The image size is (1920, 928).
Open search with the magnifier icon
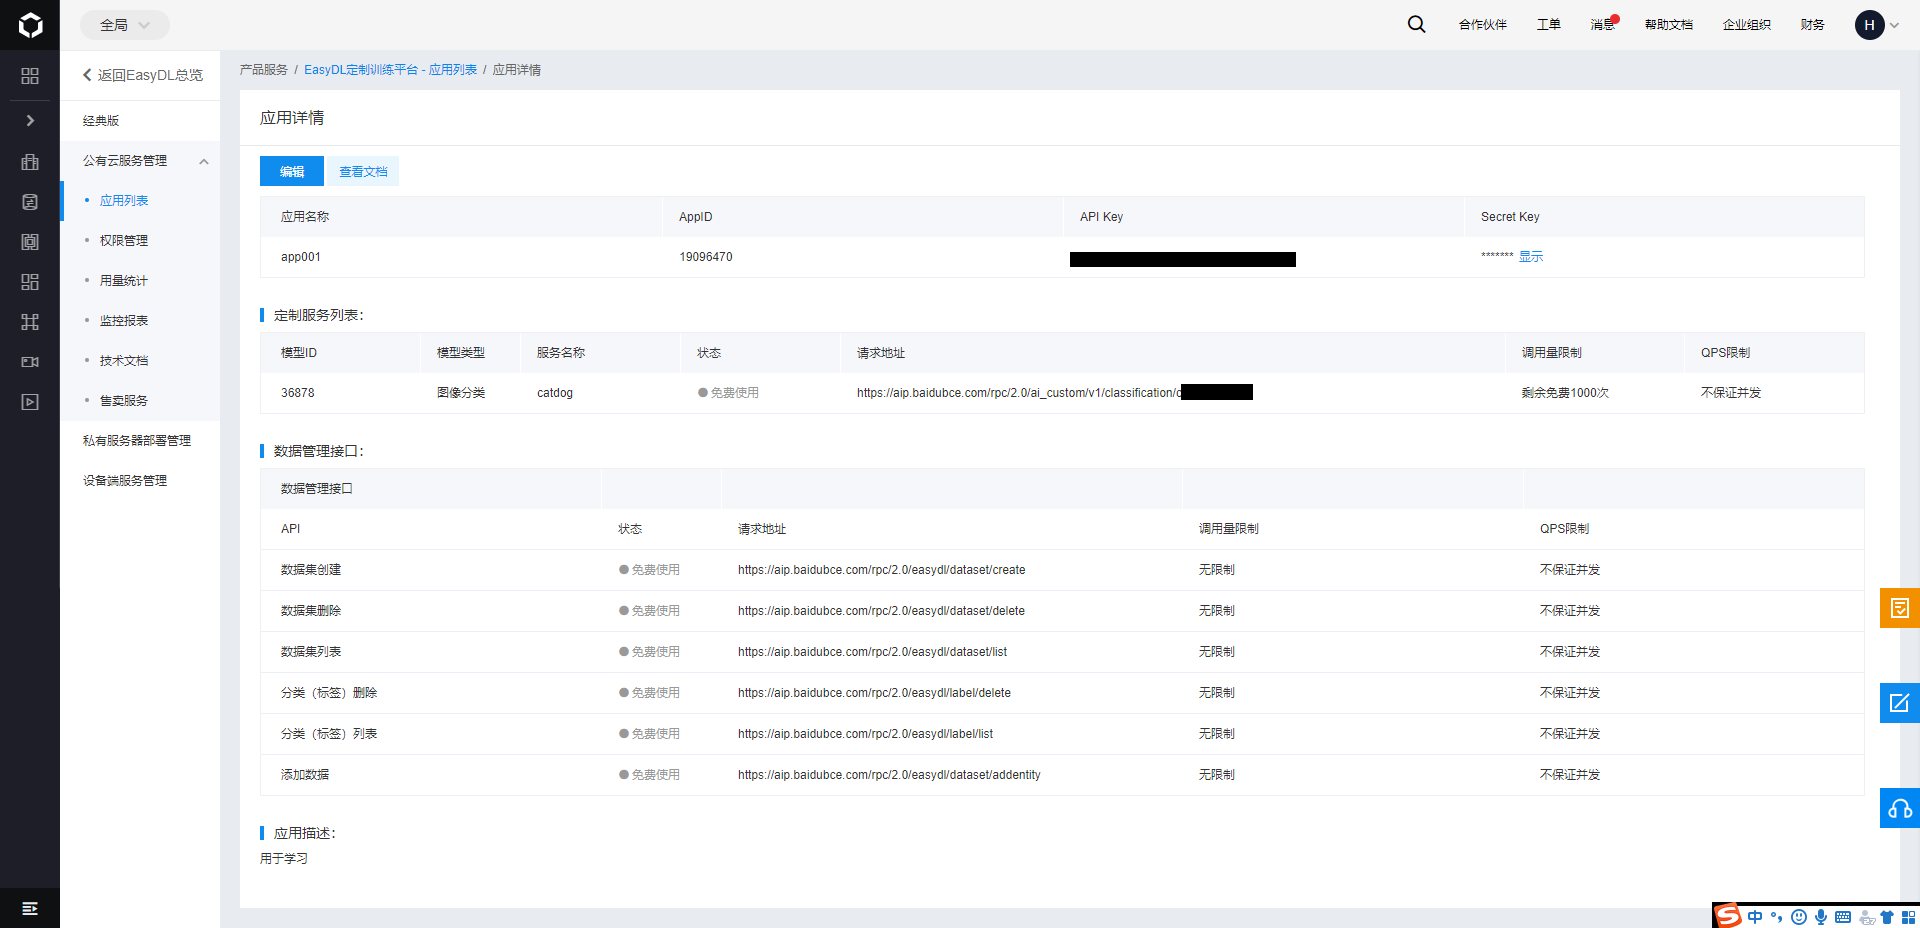point(1416,24)
